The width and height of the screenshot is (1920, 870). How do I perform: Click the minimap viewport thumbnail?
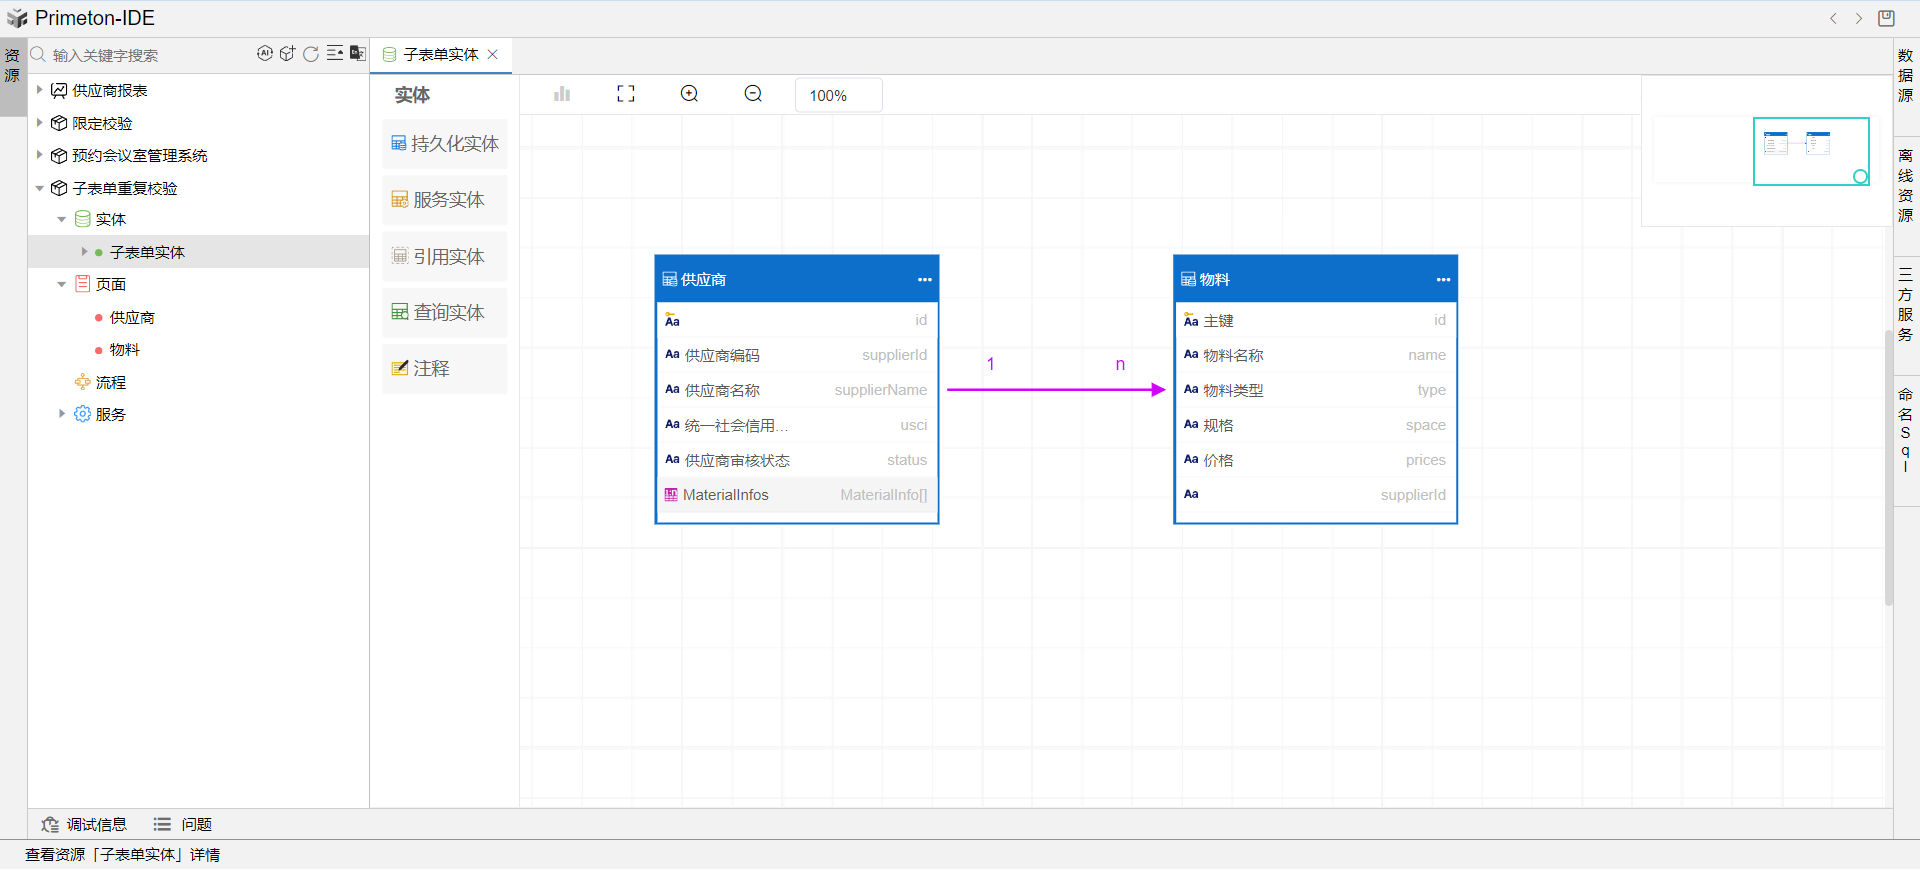coord(1810,151)
